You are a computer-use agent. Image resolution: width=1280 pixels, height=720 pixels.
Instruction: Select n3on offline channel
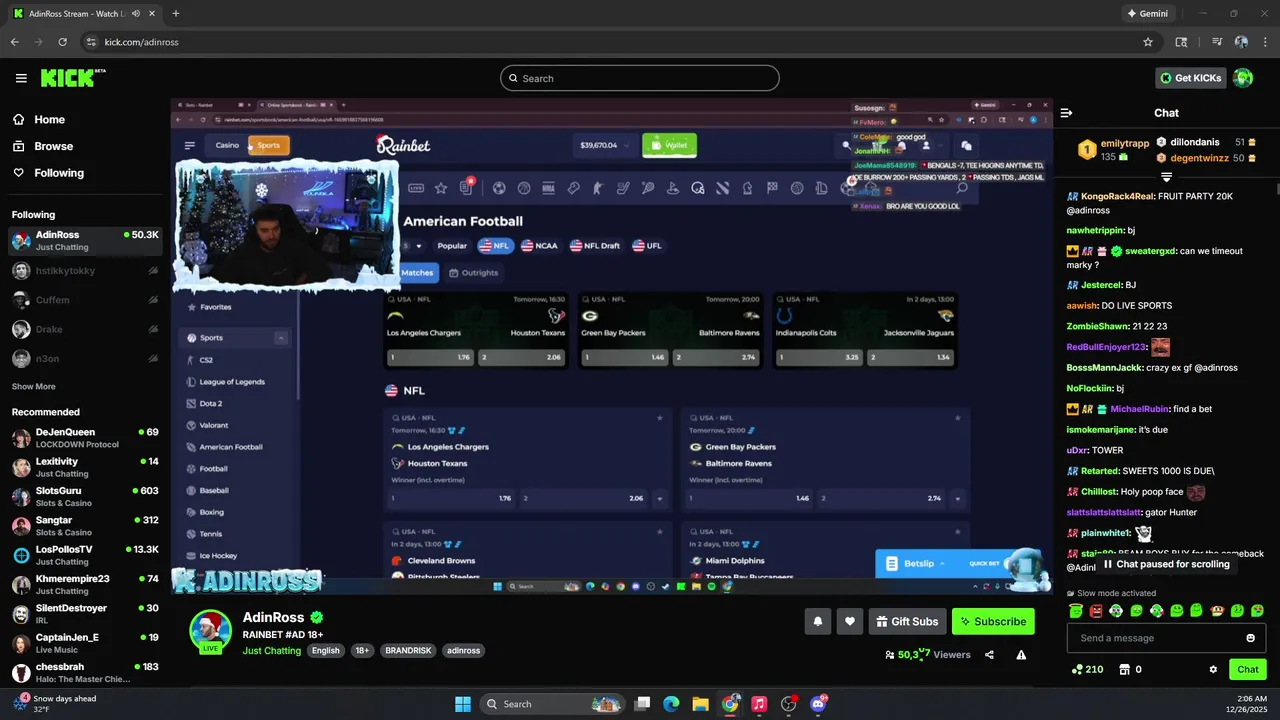(x=84, y=358)
